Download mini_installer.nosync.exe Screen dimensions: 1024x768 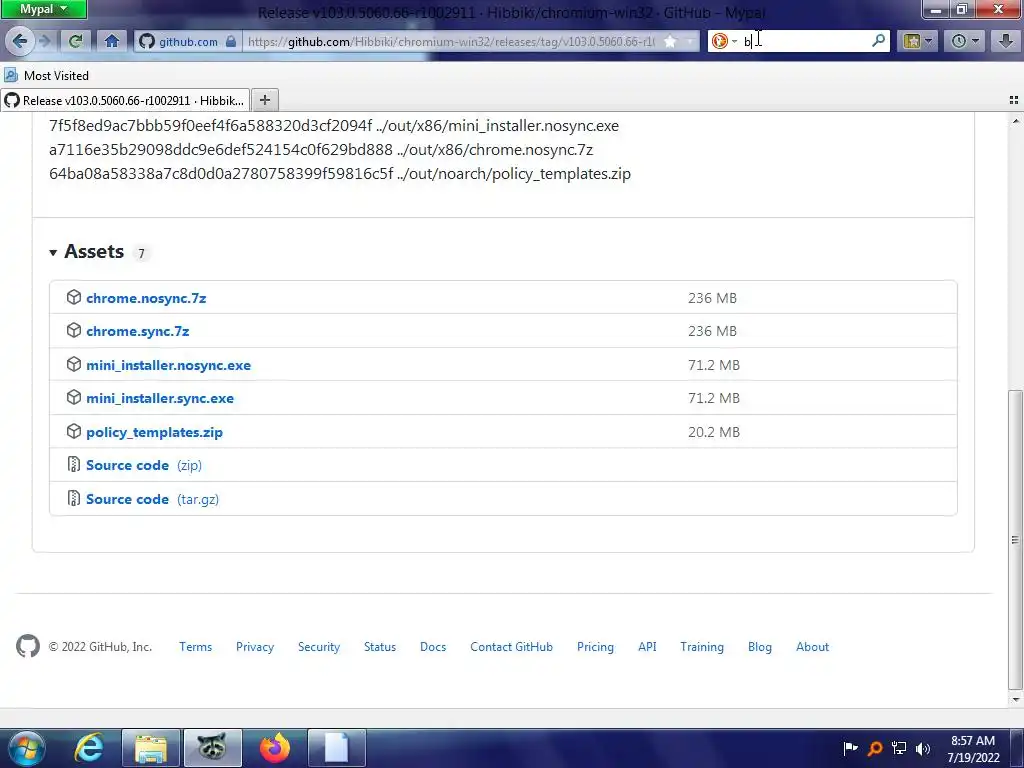pos(168,365)
